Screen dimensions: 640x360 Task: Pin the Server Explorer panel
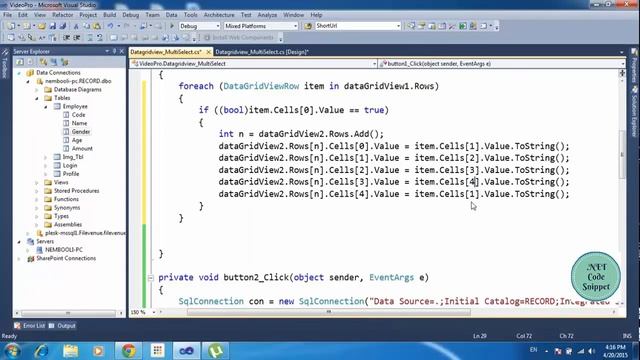[x=115, y=51]
